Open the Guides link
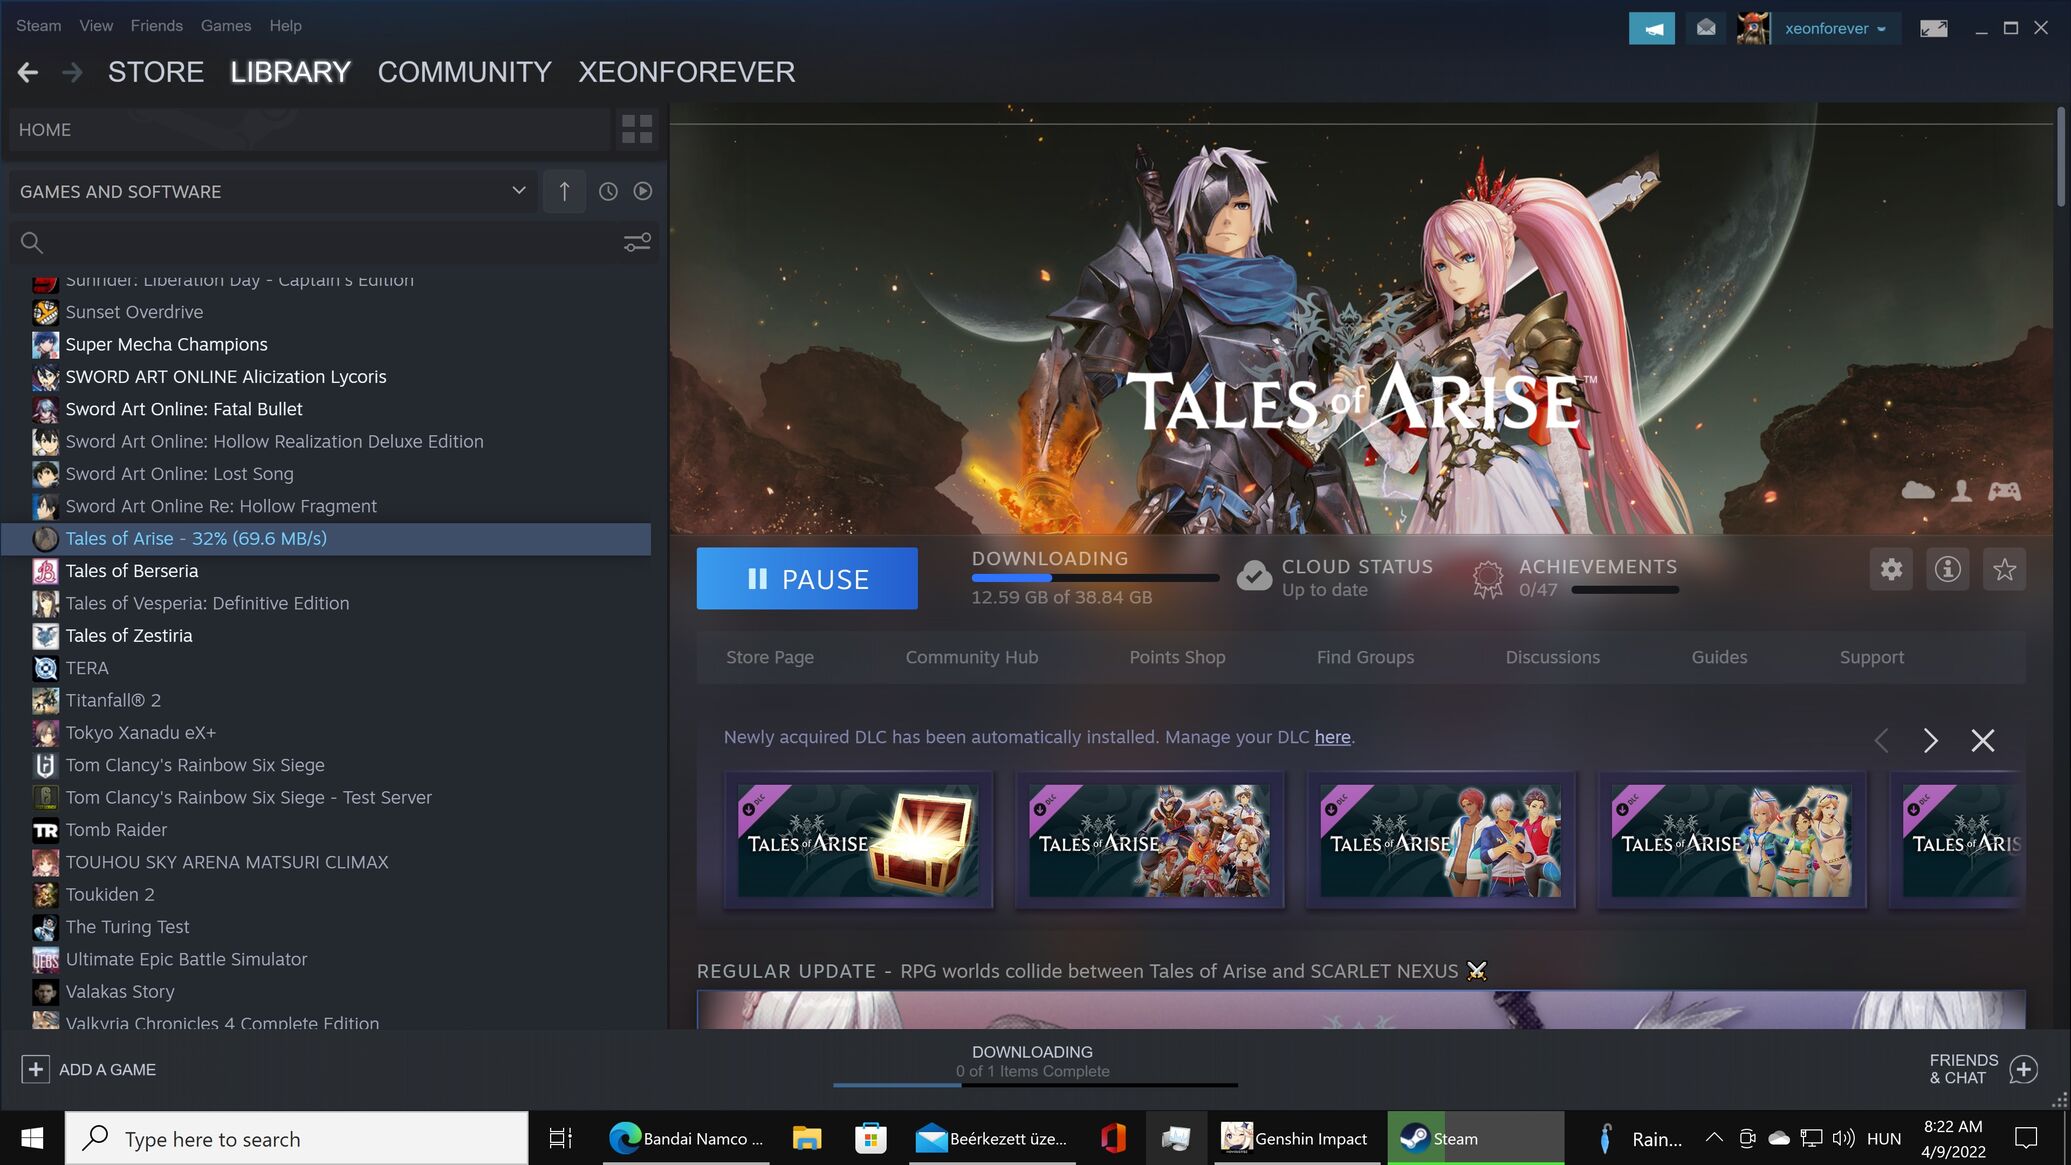The image size is (2071, 1165). (1719, 657)
